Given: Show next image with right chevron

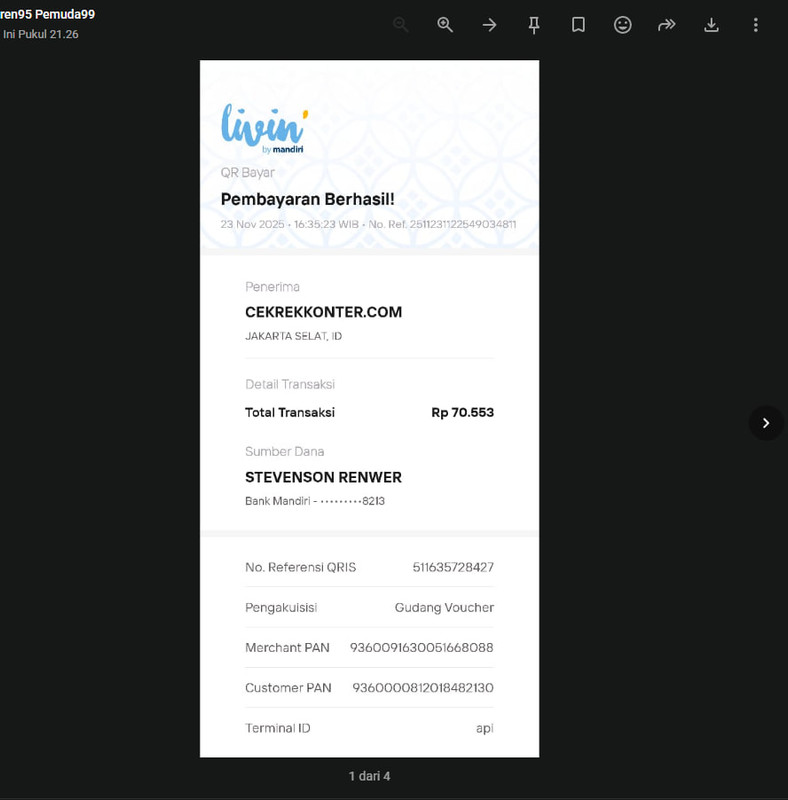Looking at the screenshot, I should (766, 423).
